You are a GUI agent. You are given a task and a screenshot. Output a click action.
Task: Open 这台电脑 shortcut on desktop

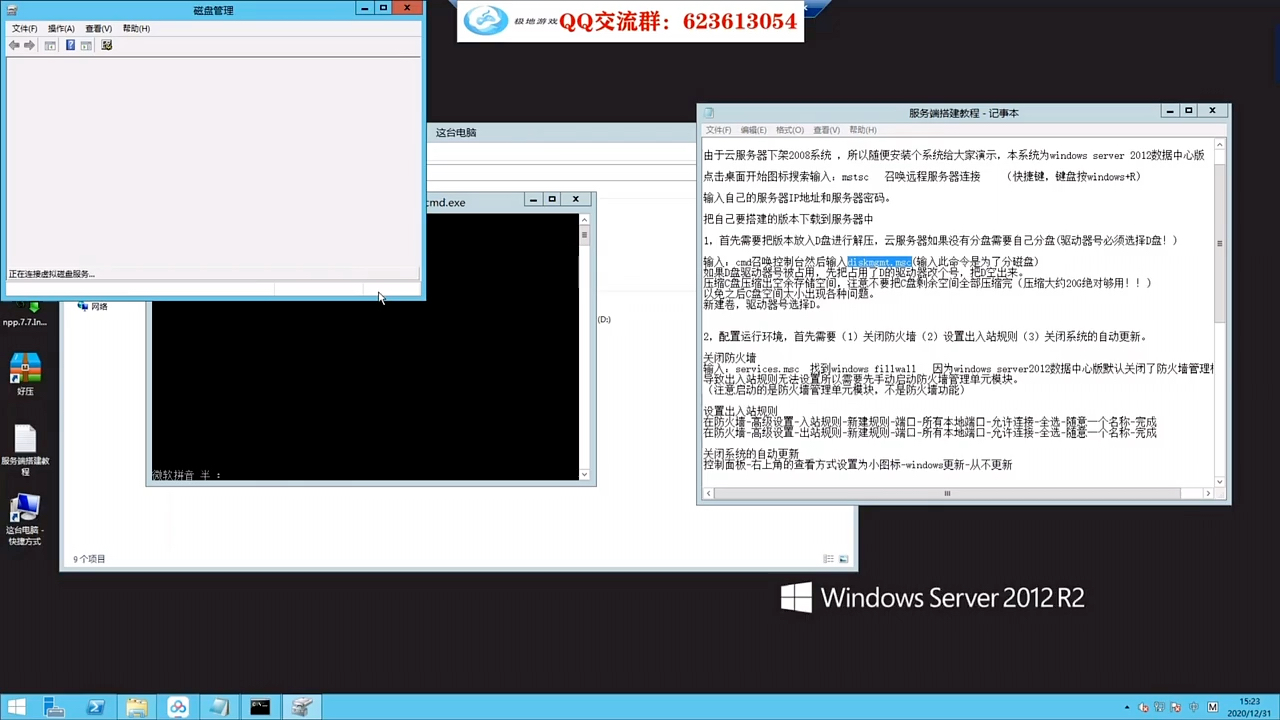25,520
